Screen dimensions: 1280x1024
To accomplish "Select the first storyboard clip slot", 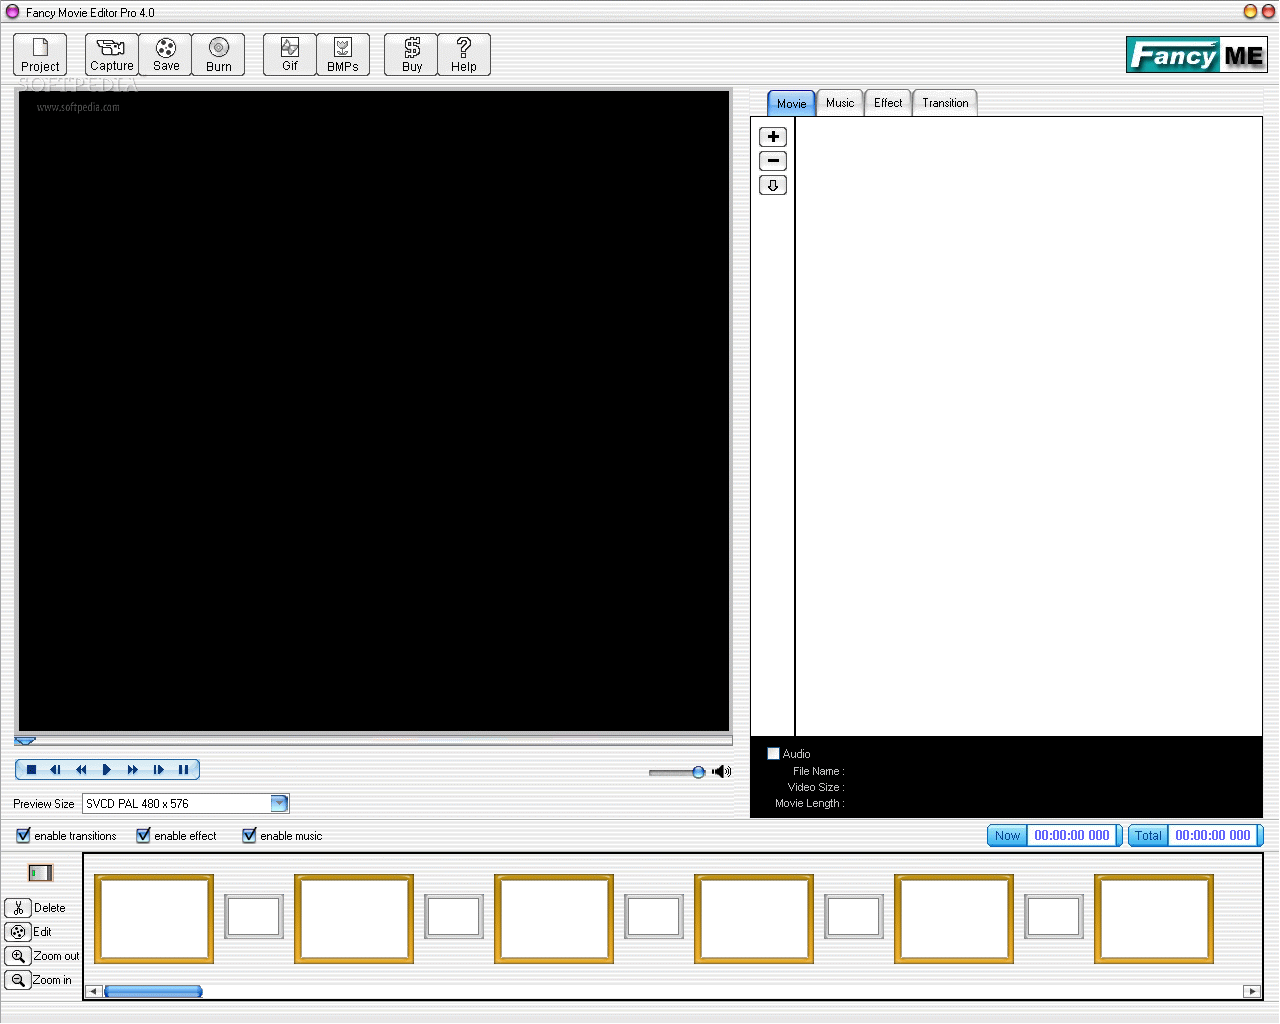I will pos(154,919).
